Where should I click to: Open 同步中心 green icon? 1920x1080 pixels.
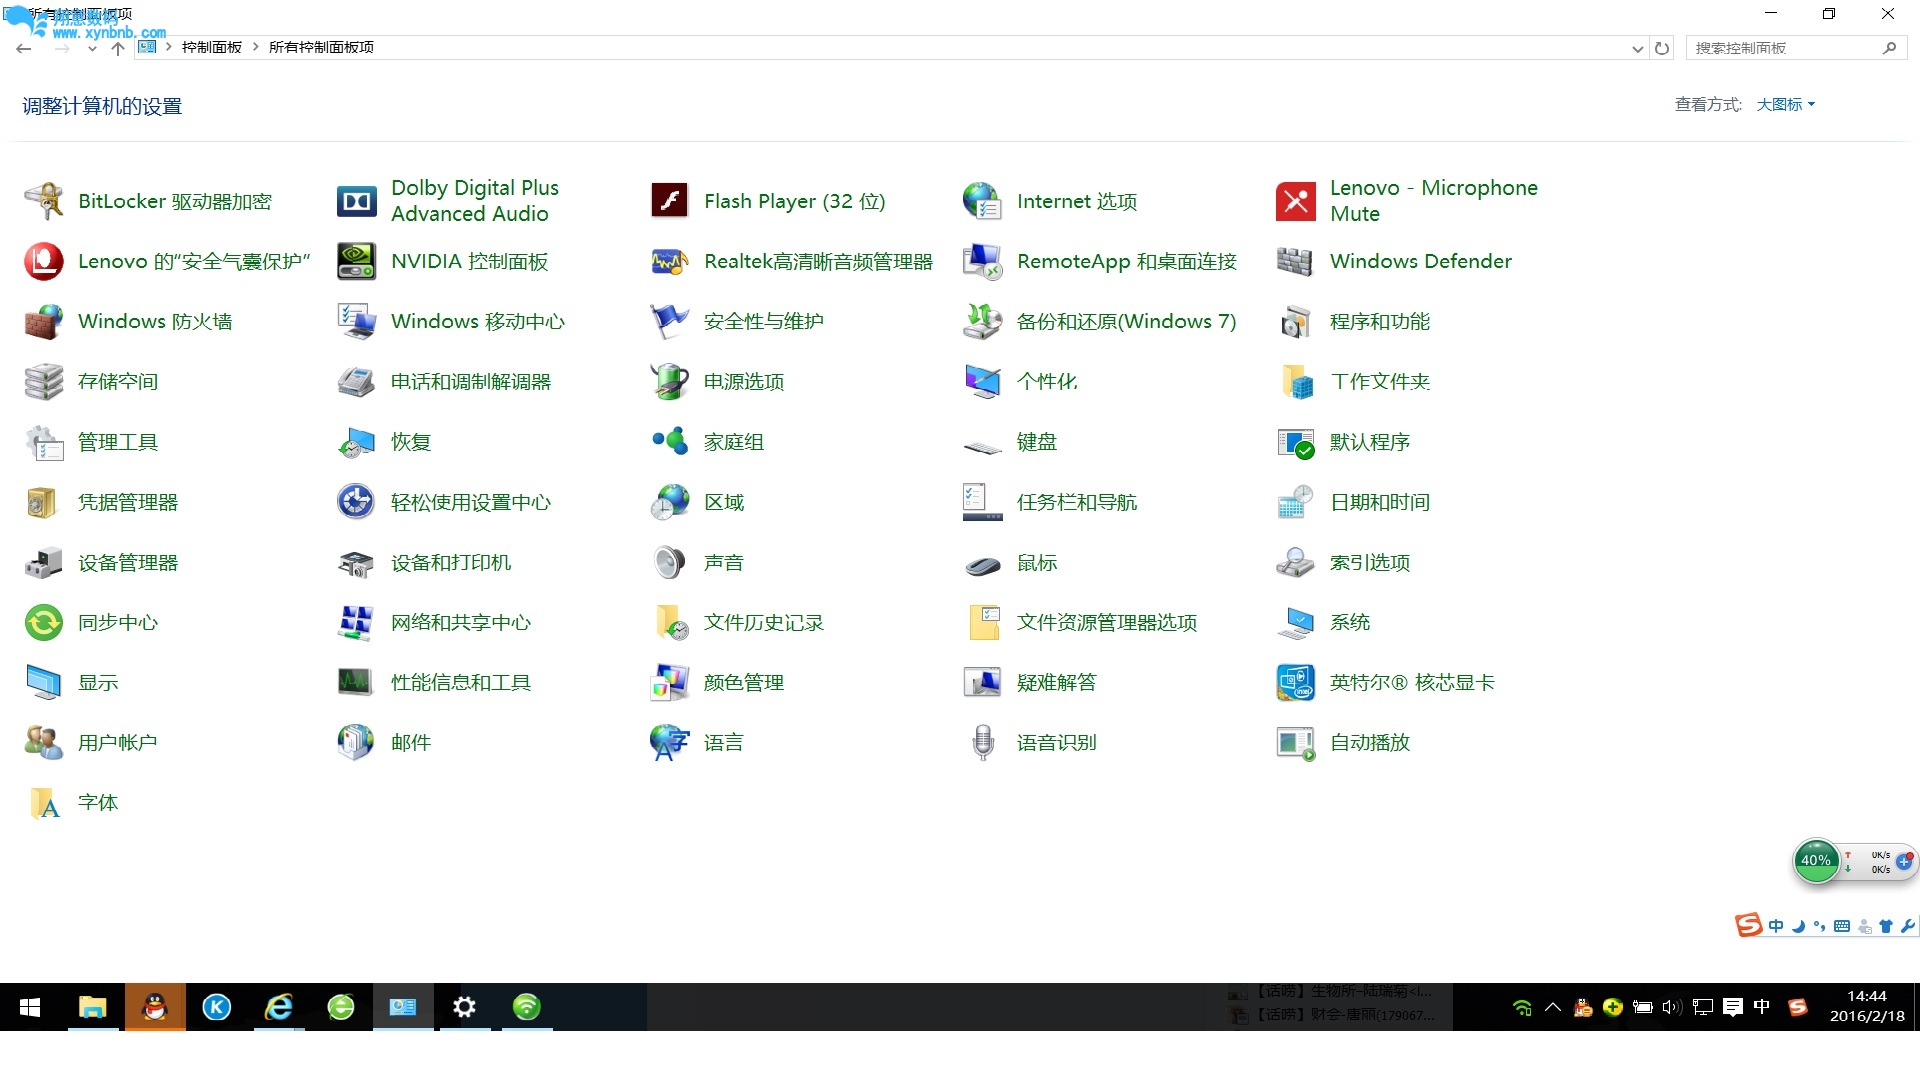[44, 622]
